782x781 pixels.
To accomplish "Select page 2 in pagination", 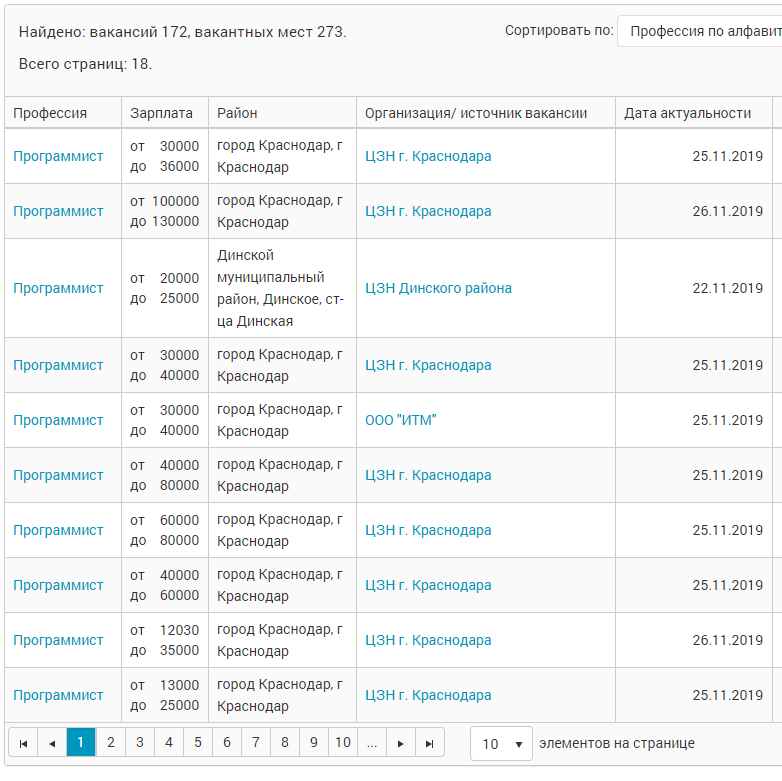I will 111,743.
